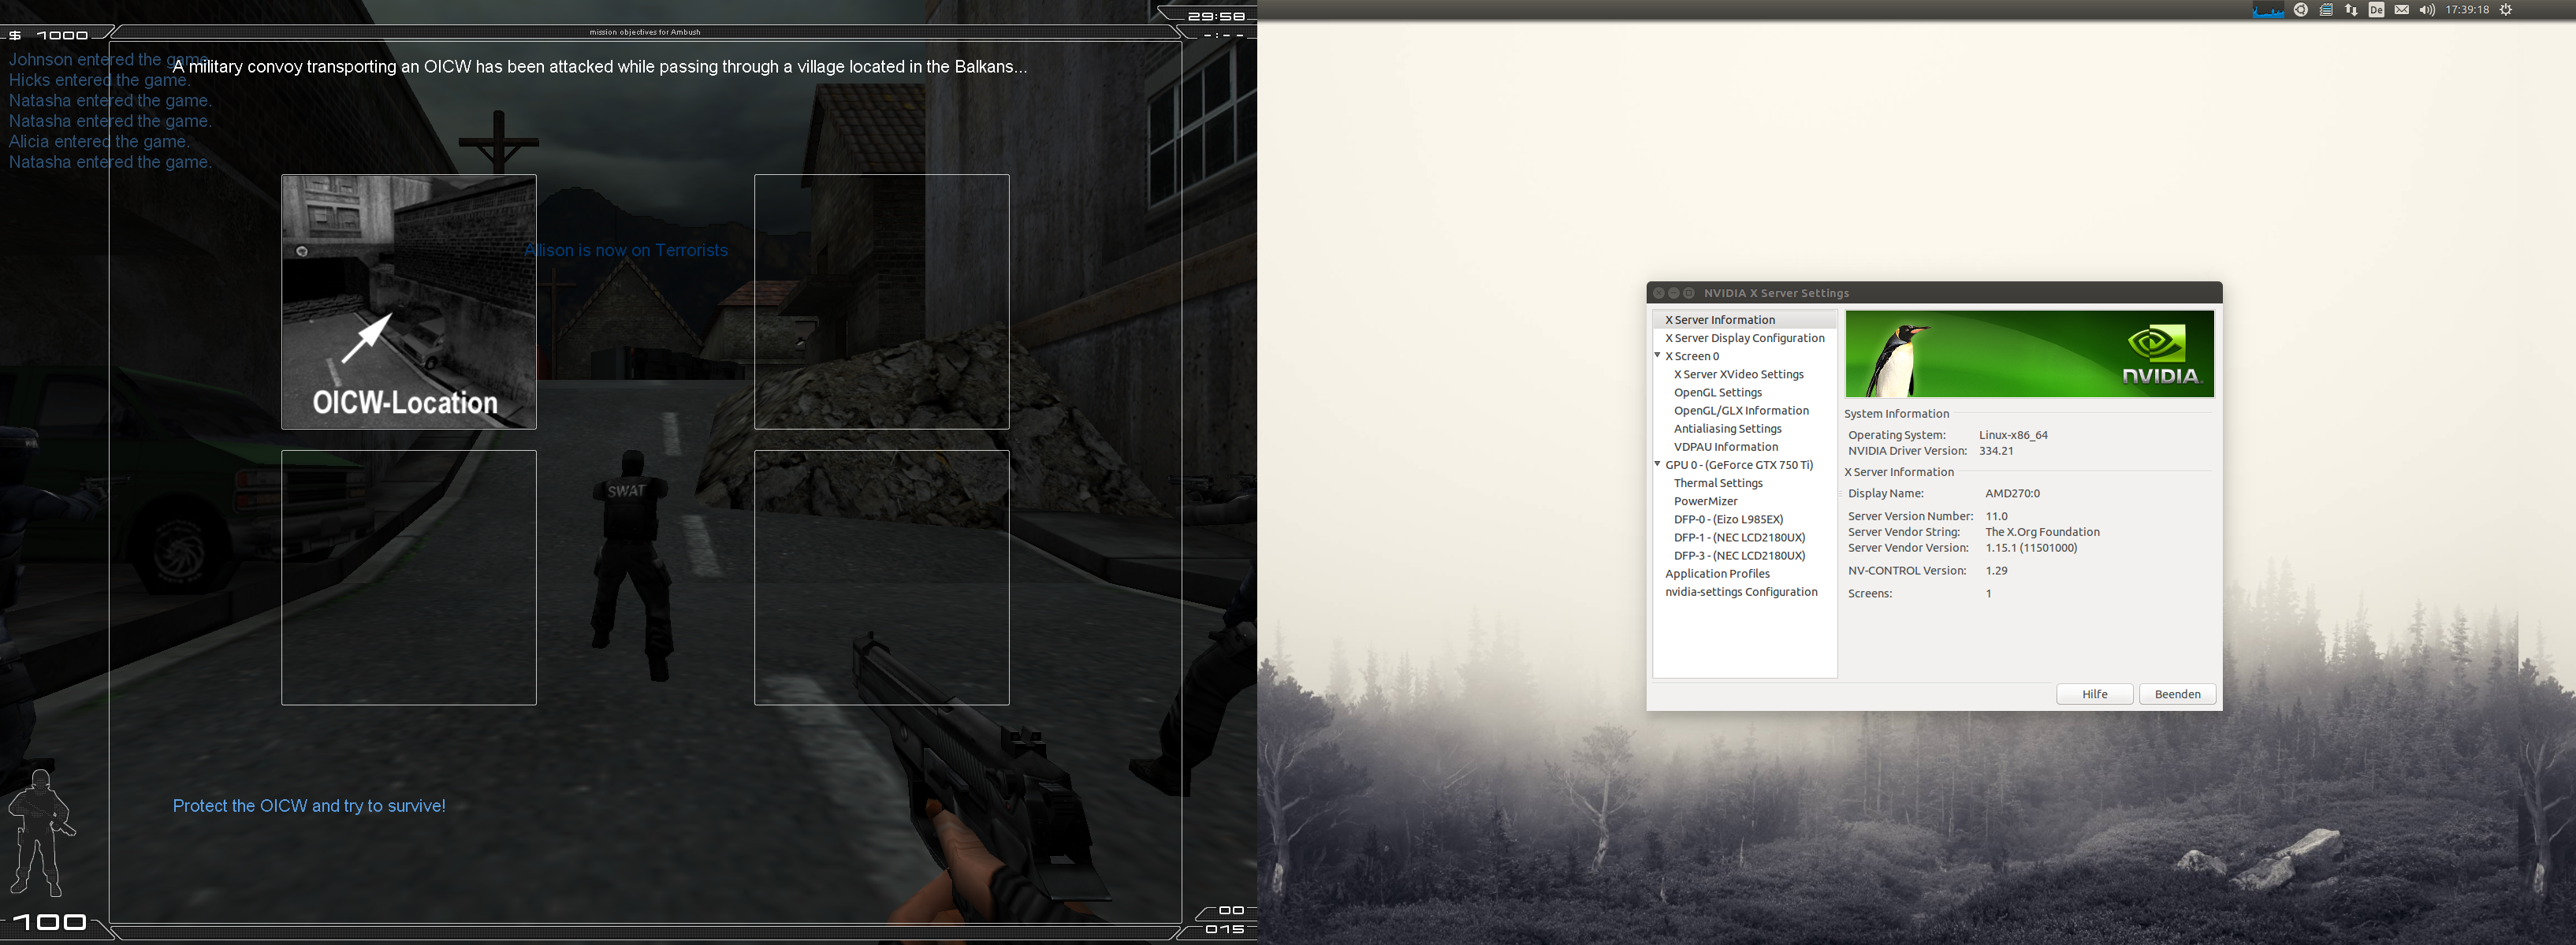Select Thermal Settings under GPU 0
The height and width of the screenshot is (945, 2576).
click(1718, 483)
